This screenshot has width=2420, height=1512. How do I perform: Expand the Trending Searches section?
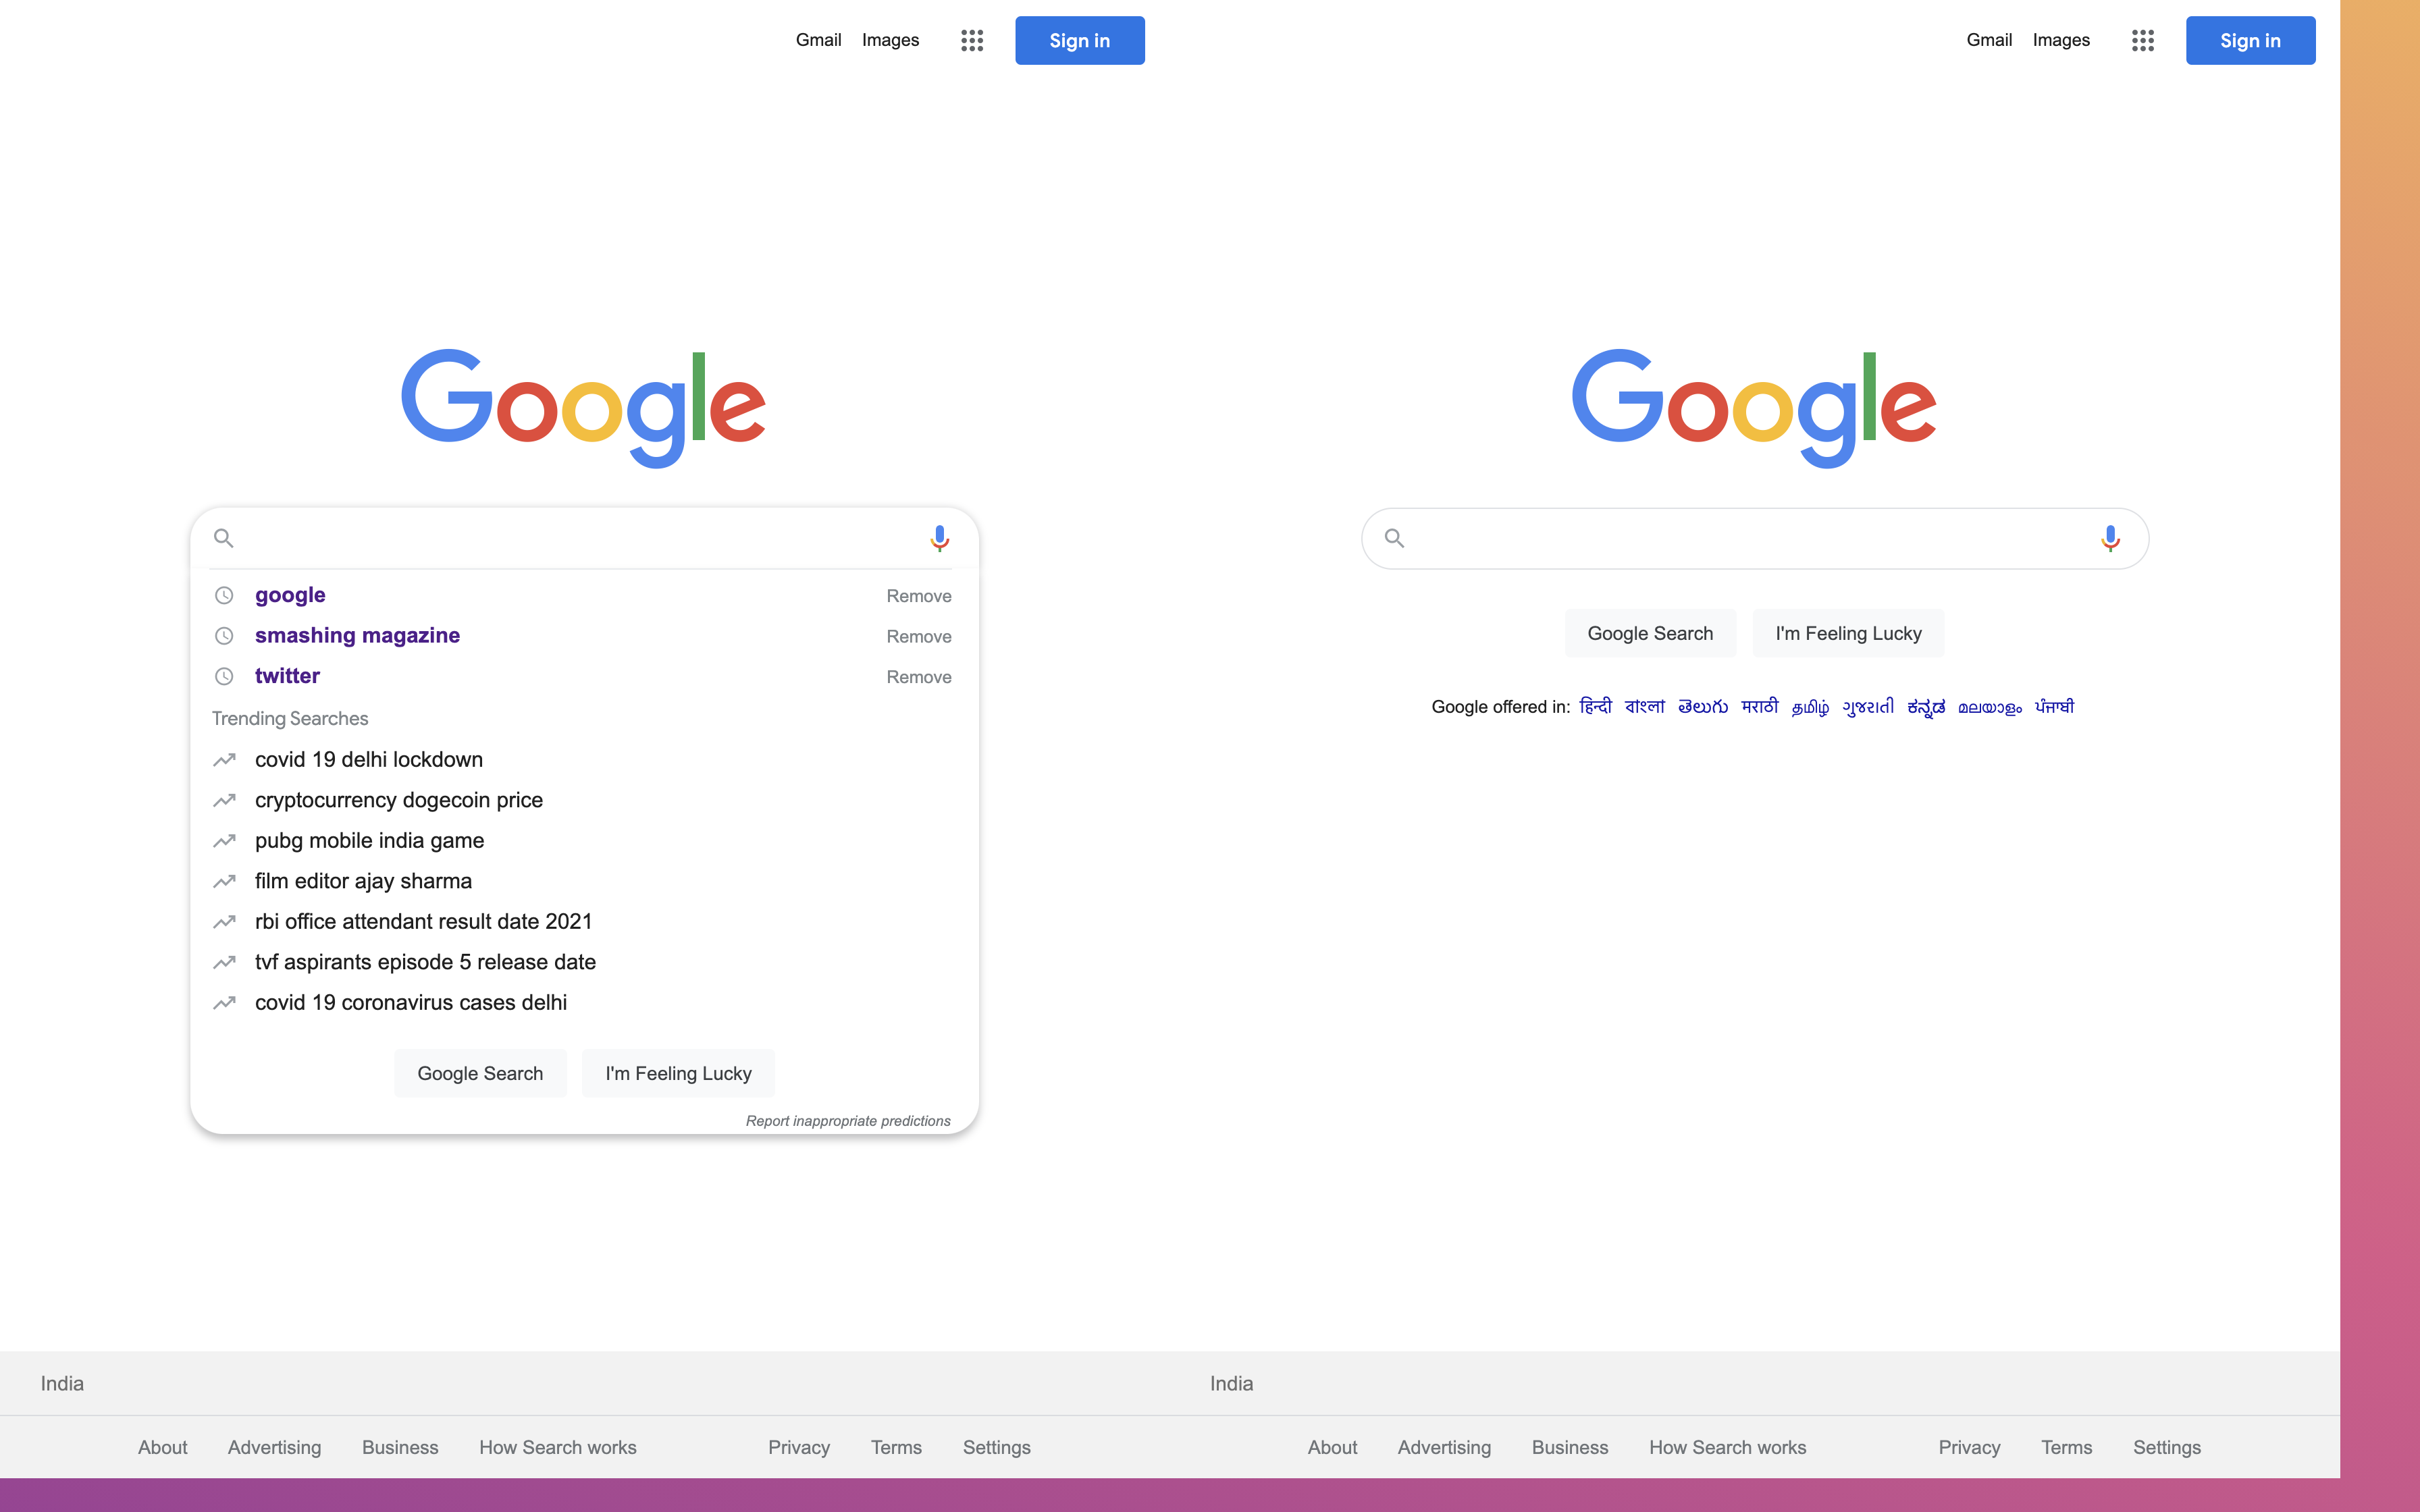point(289,716)
